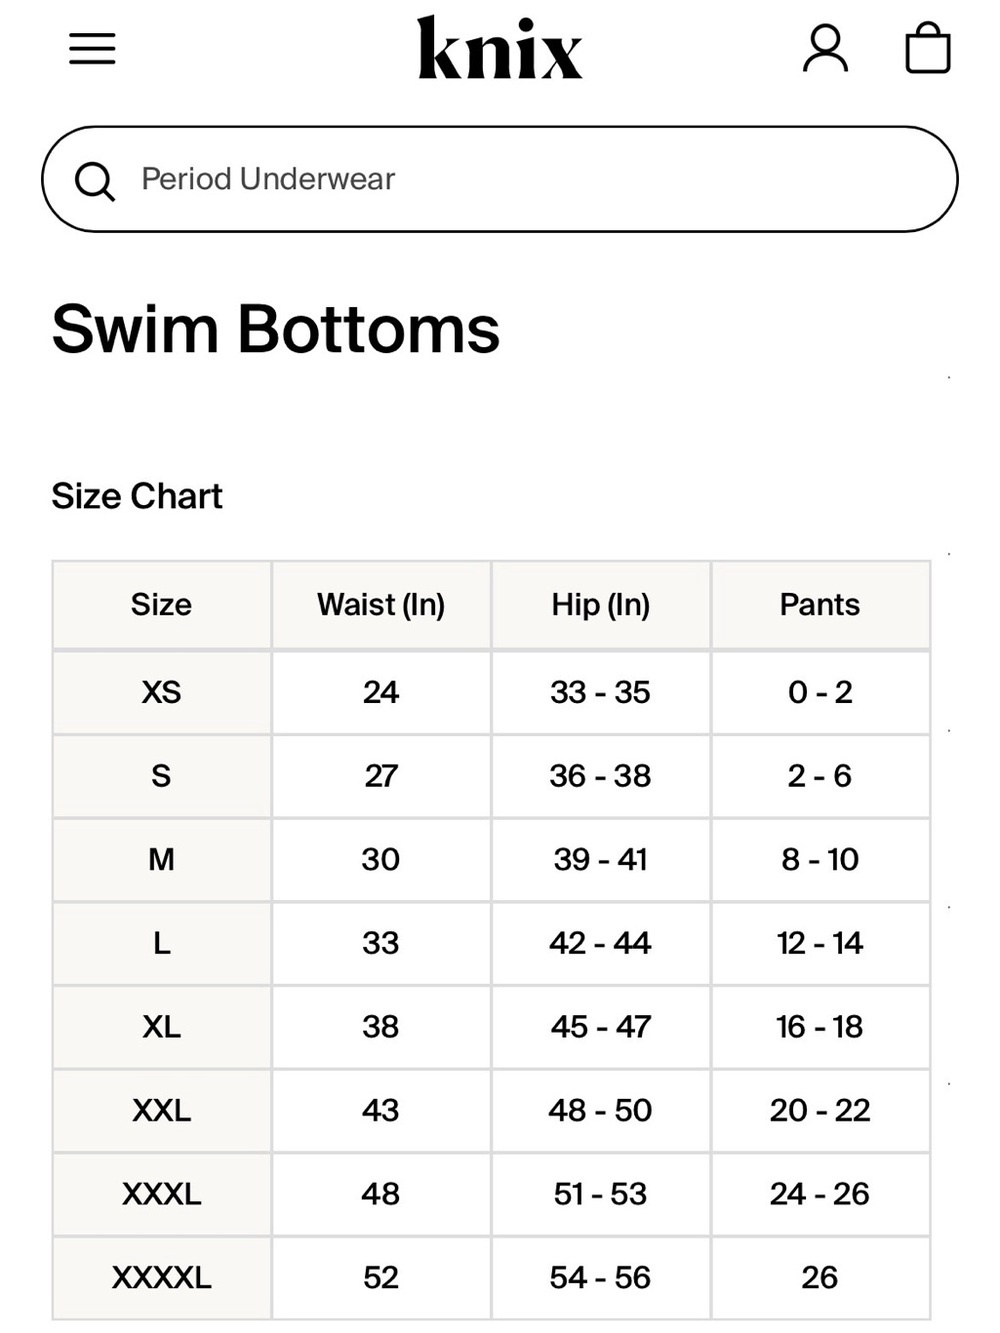Click the M size row label

coord(161,859)
